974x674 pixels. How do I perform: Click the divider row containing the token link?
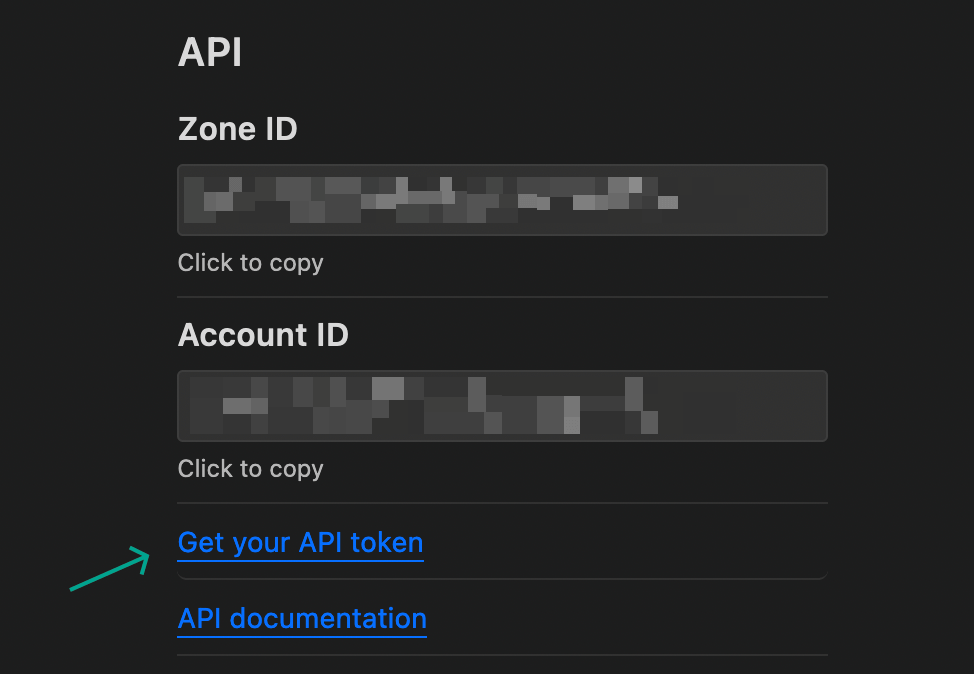(x=500, y=542)
